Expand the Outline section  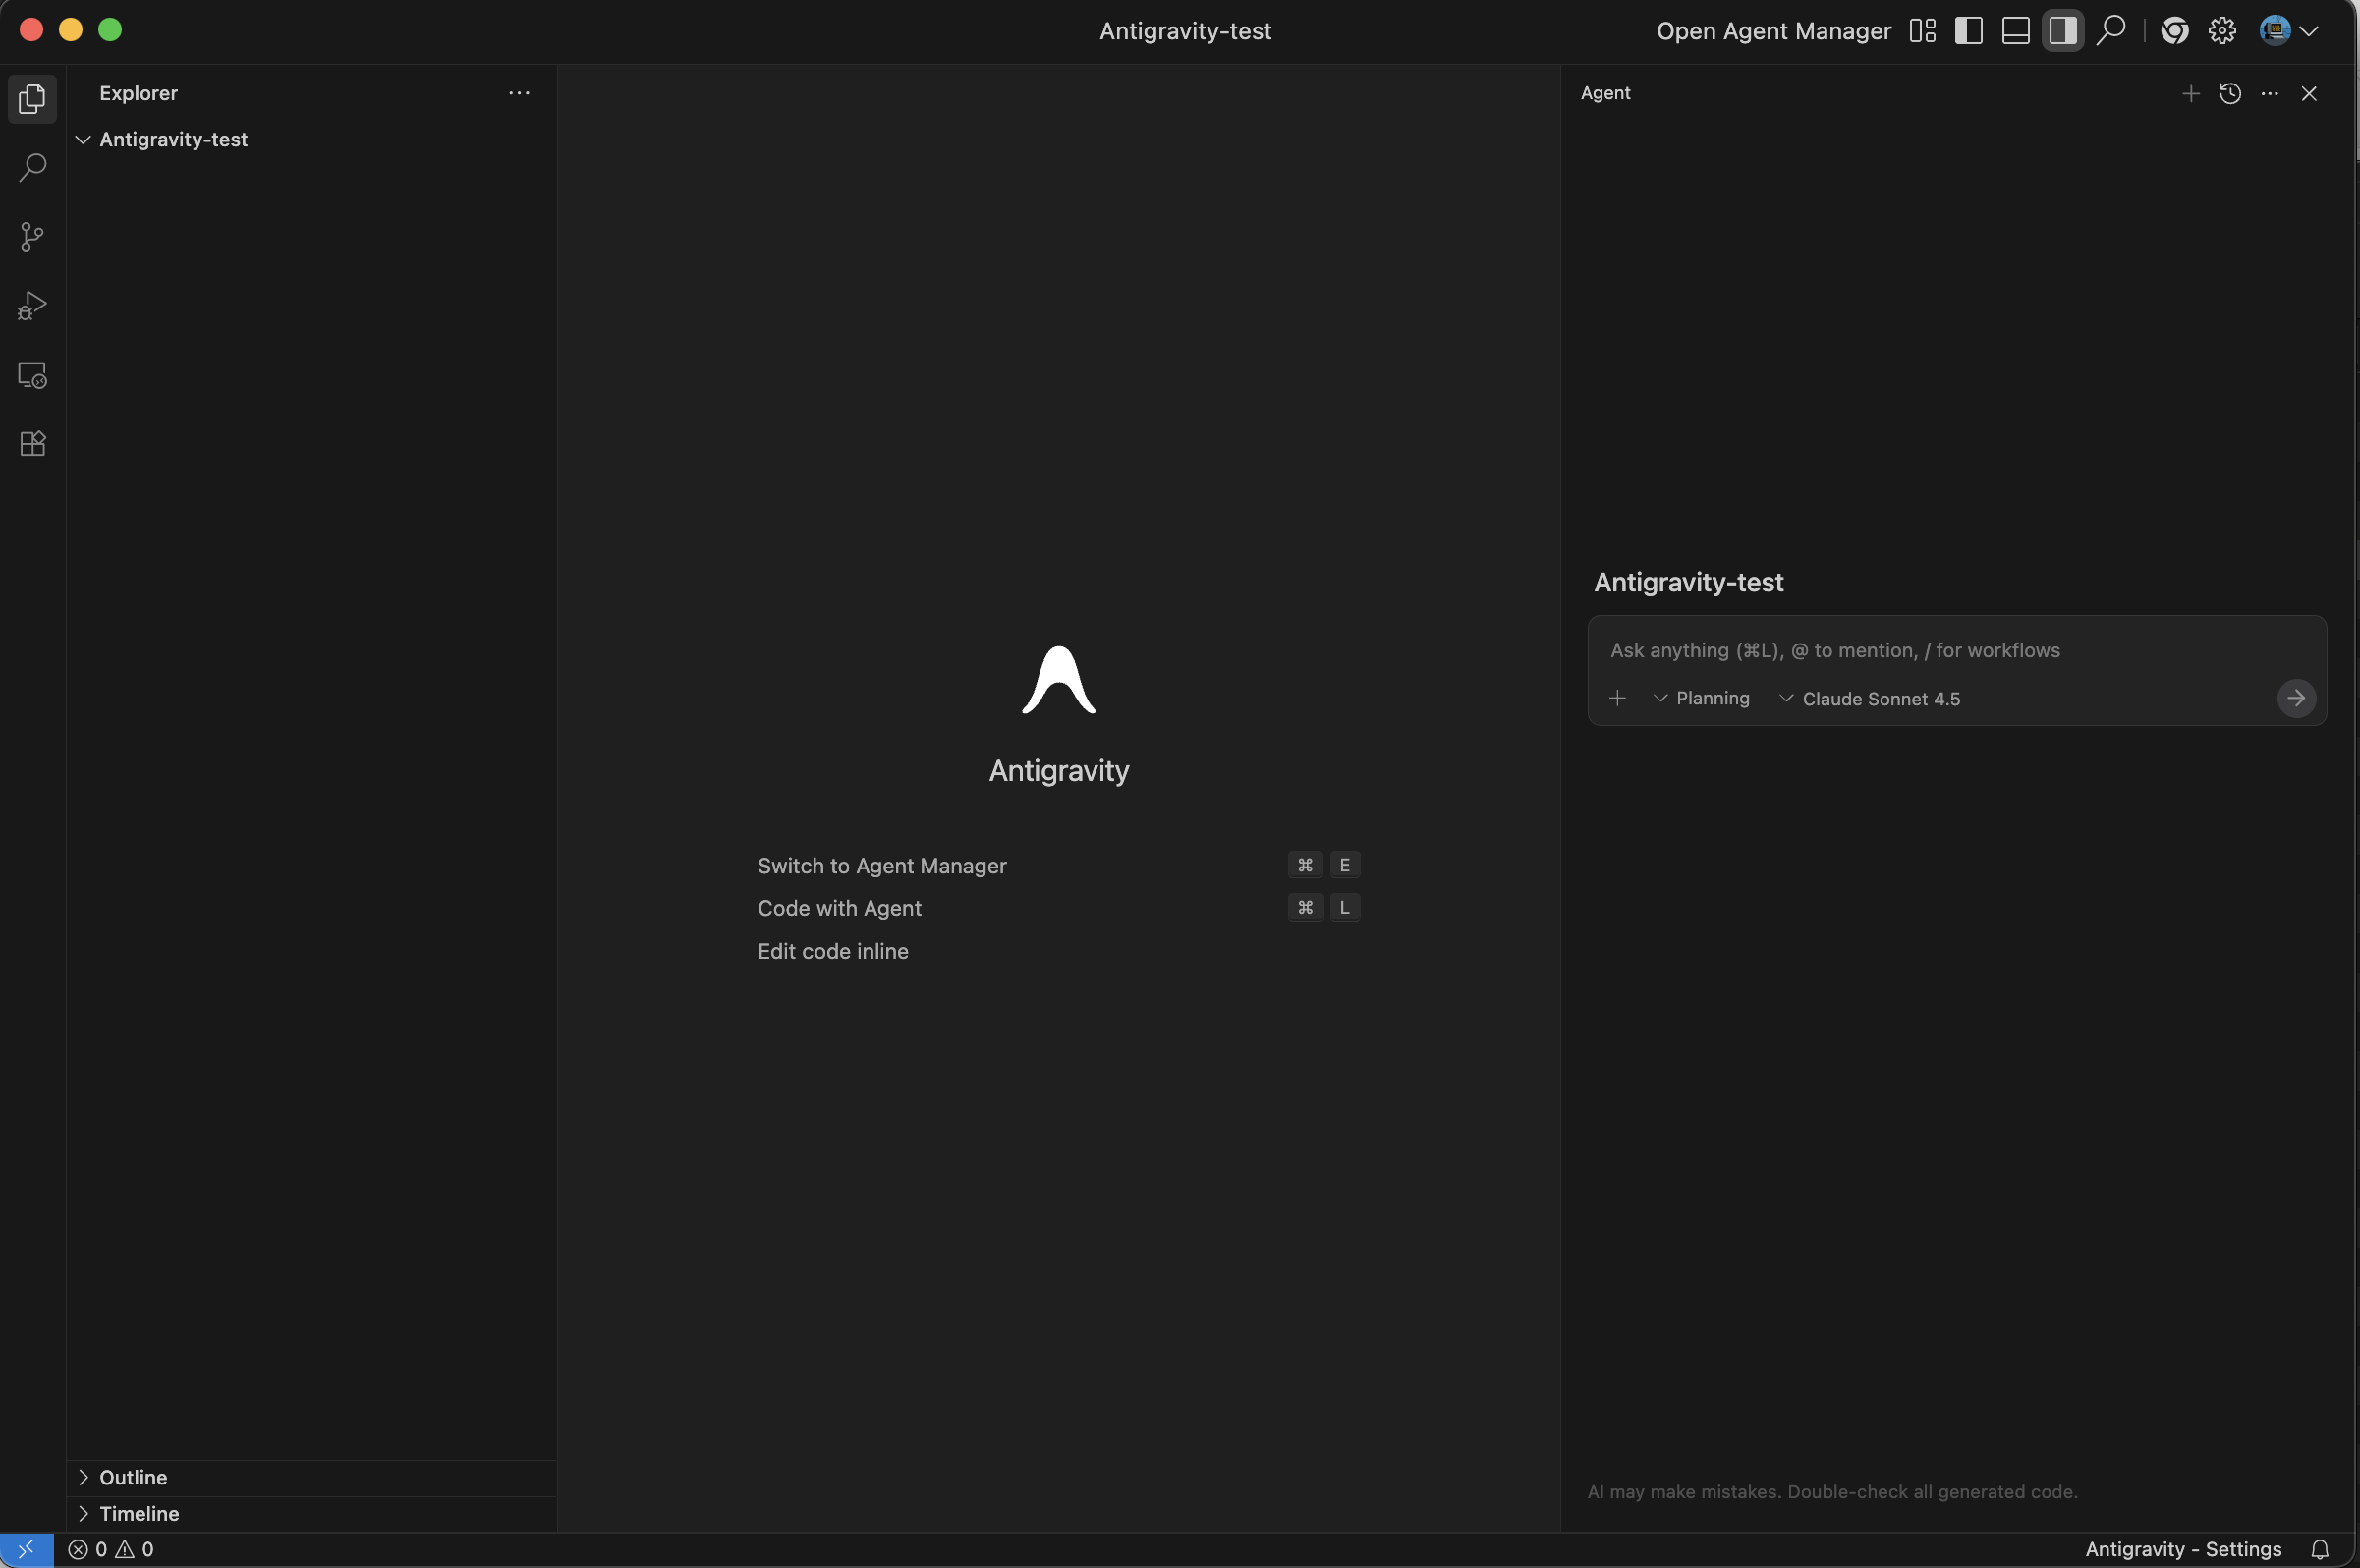click(132, 1477)
